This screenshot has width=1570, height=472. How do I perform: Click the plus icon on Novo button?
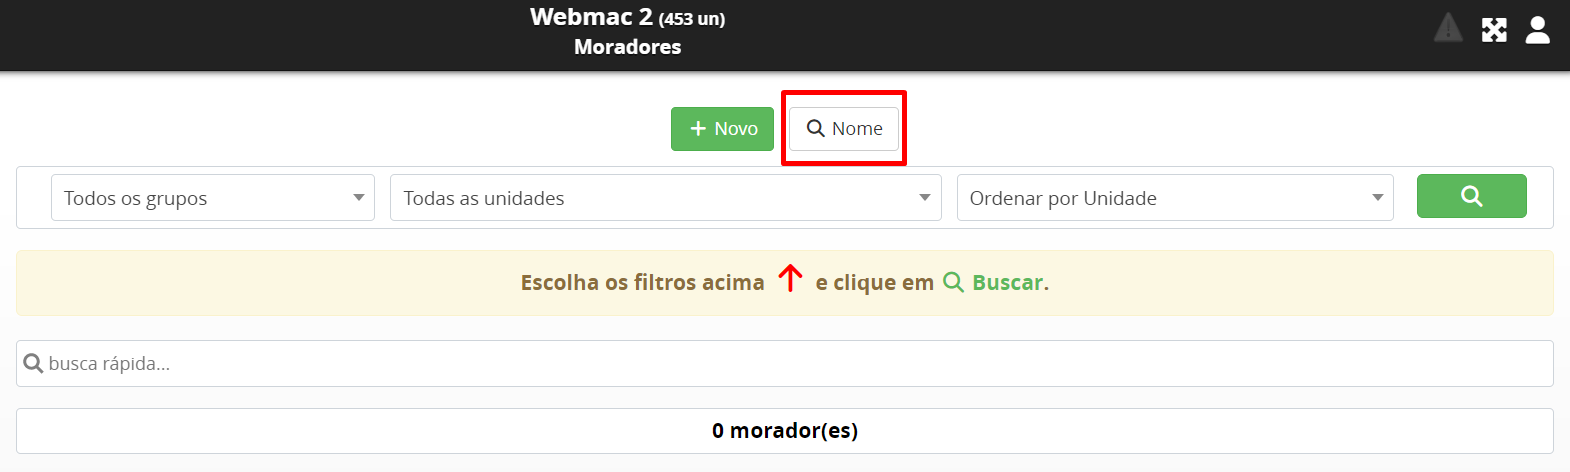coord(699,129)
